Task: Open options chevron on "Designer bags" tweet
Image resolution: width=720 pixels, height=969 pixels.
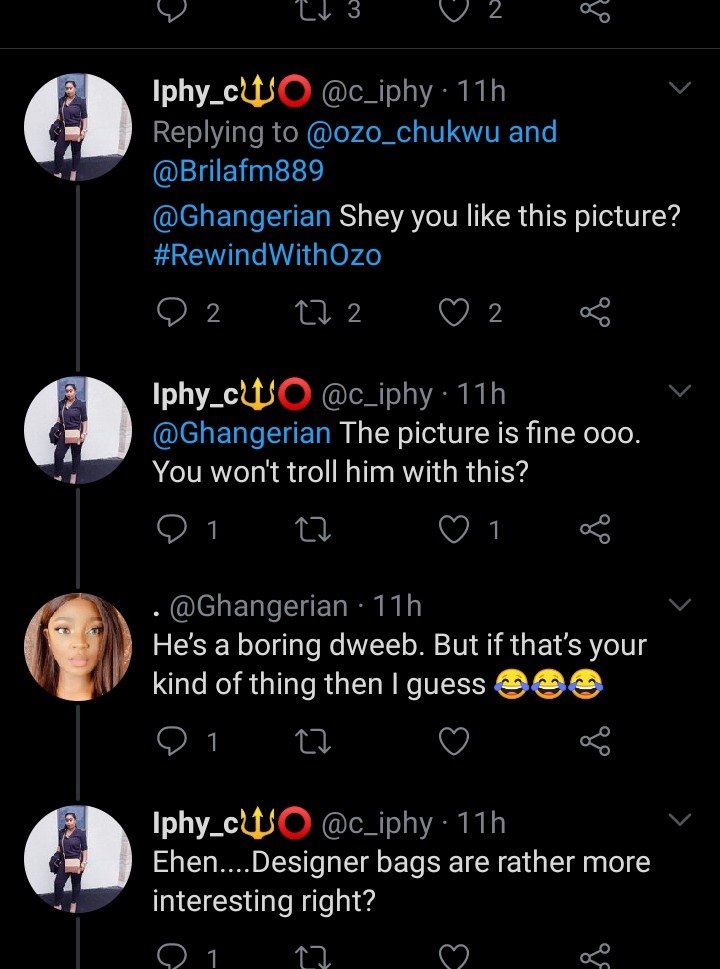Action: coord(680,820)
